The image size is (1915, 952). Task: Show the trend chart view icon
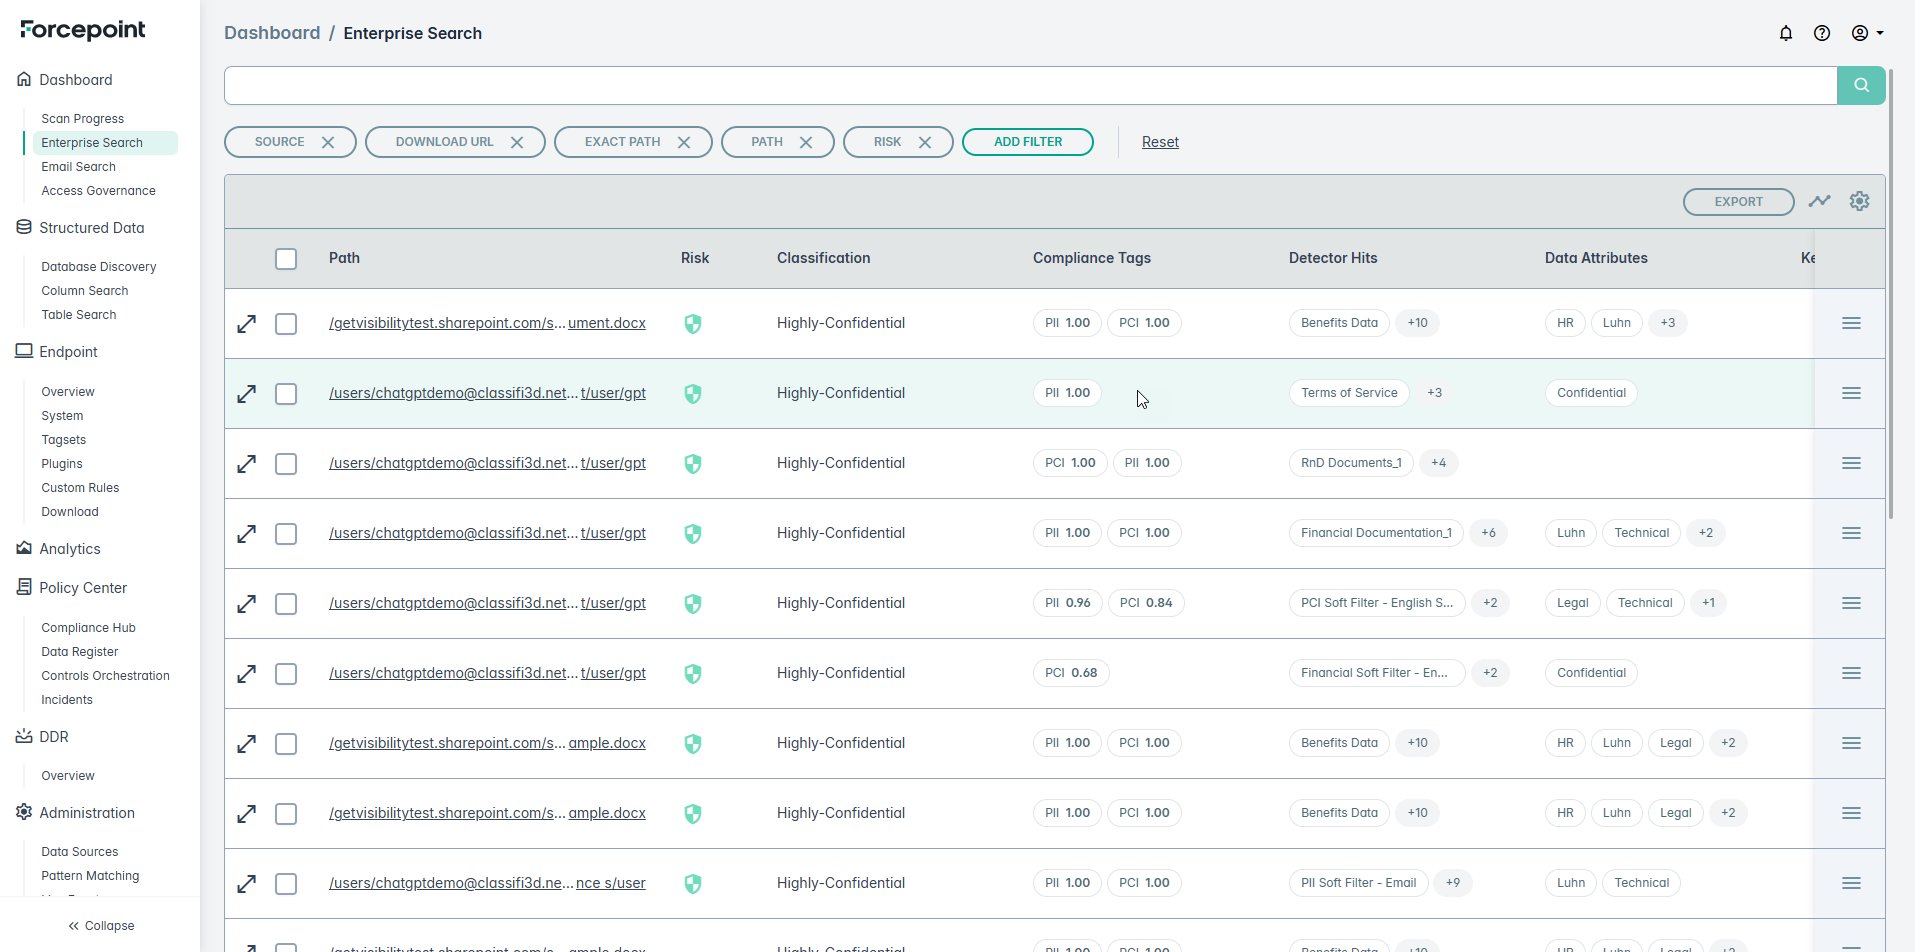coord(1819,201)
